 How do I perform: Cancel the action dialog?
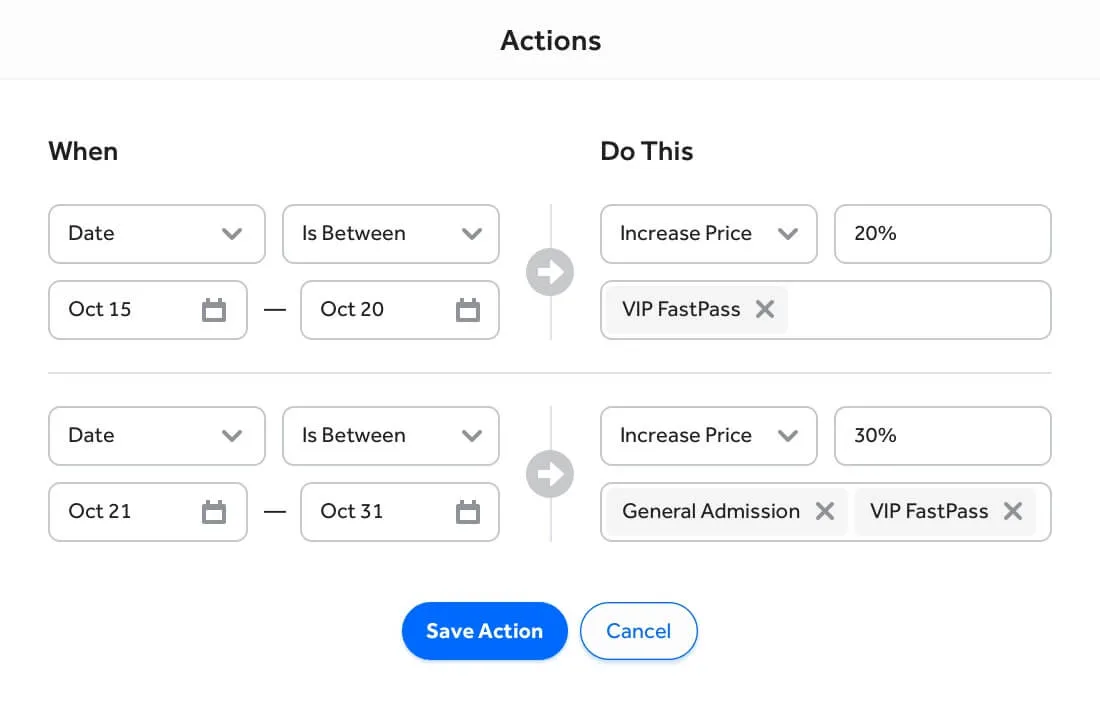pyautogui.click(x=638, y=631)
